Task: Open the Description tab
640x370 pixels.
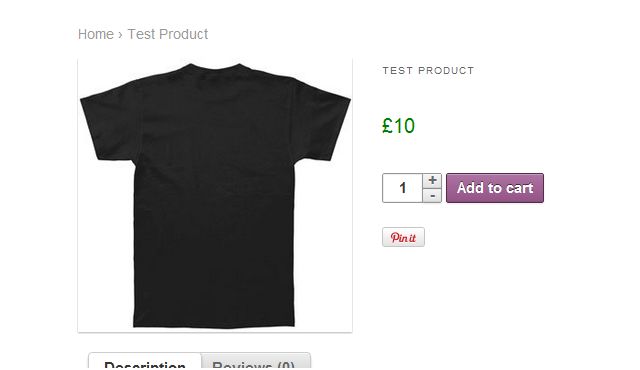Action: [x=145, y=363]
